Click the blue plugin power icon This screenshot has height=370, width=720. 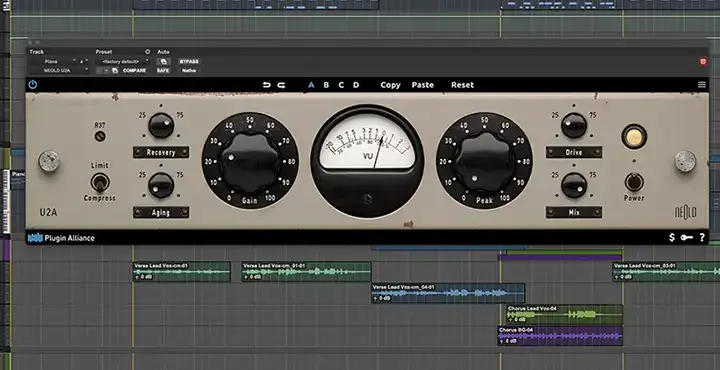pos(33,85)
